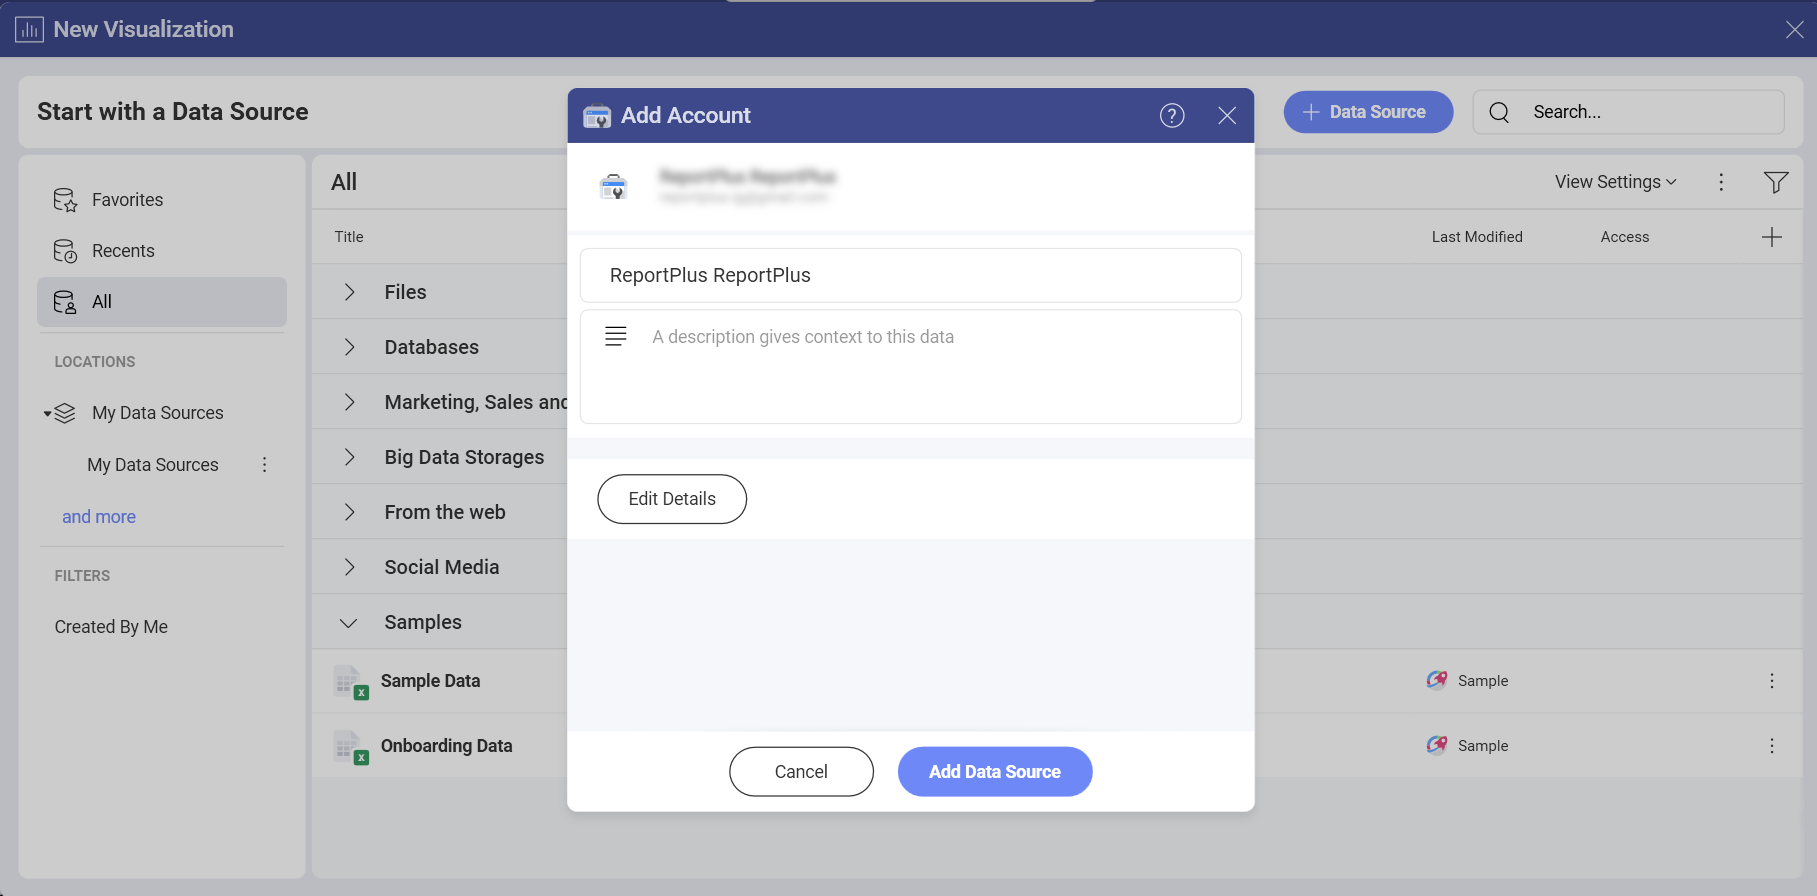The image size is (1817, 896).
Task: Edit the ReportPlus ReportPlus name field
Action: 910,275
